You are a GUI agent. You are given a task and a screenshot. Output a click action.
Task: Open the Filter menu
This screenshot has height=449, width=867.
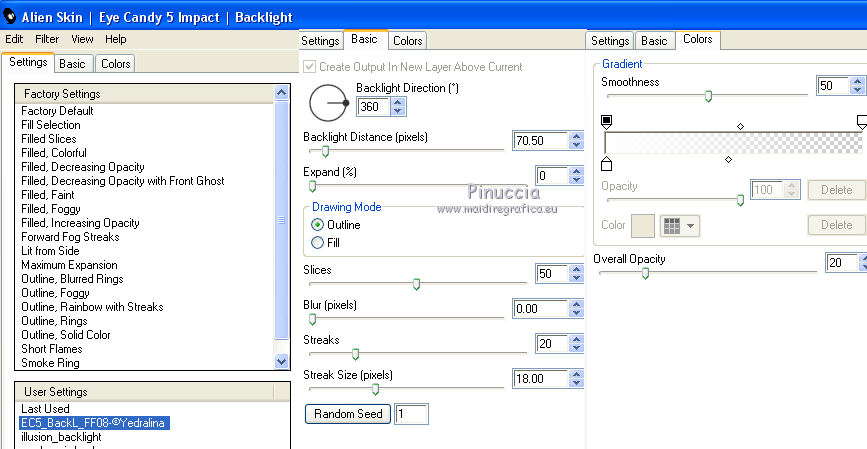[47, 39]
